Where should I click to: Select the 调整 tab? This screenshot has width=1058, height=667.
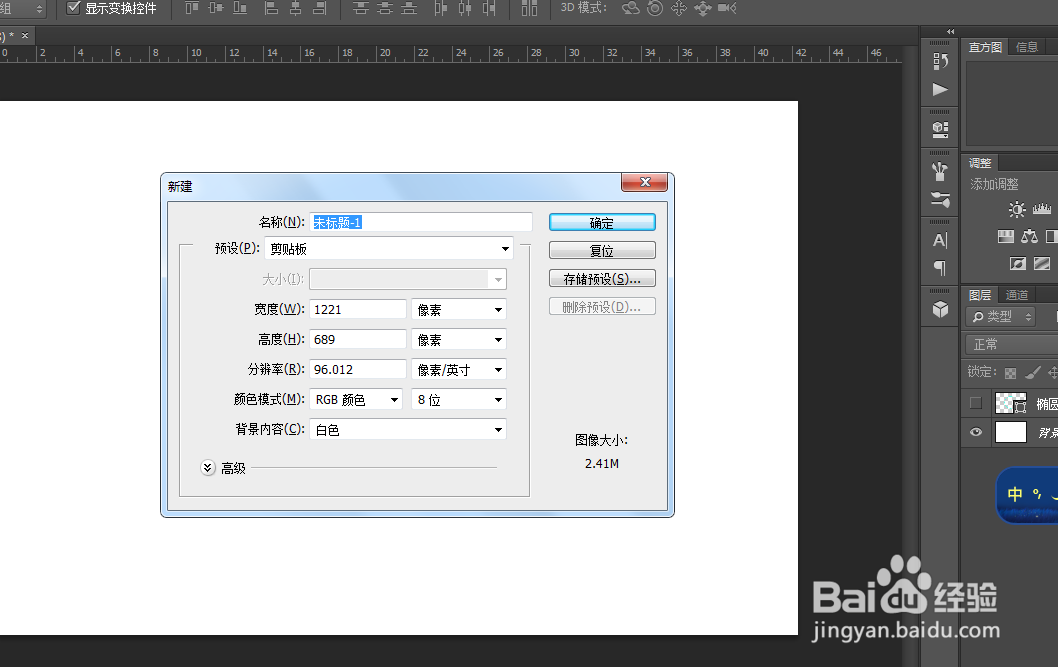pos(980,163)
